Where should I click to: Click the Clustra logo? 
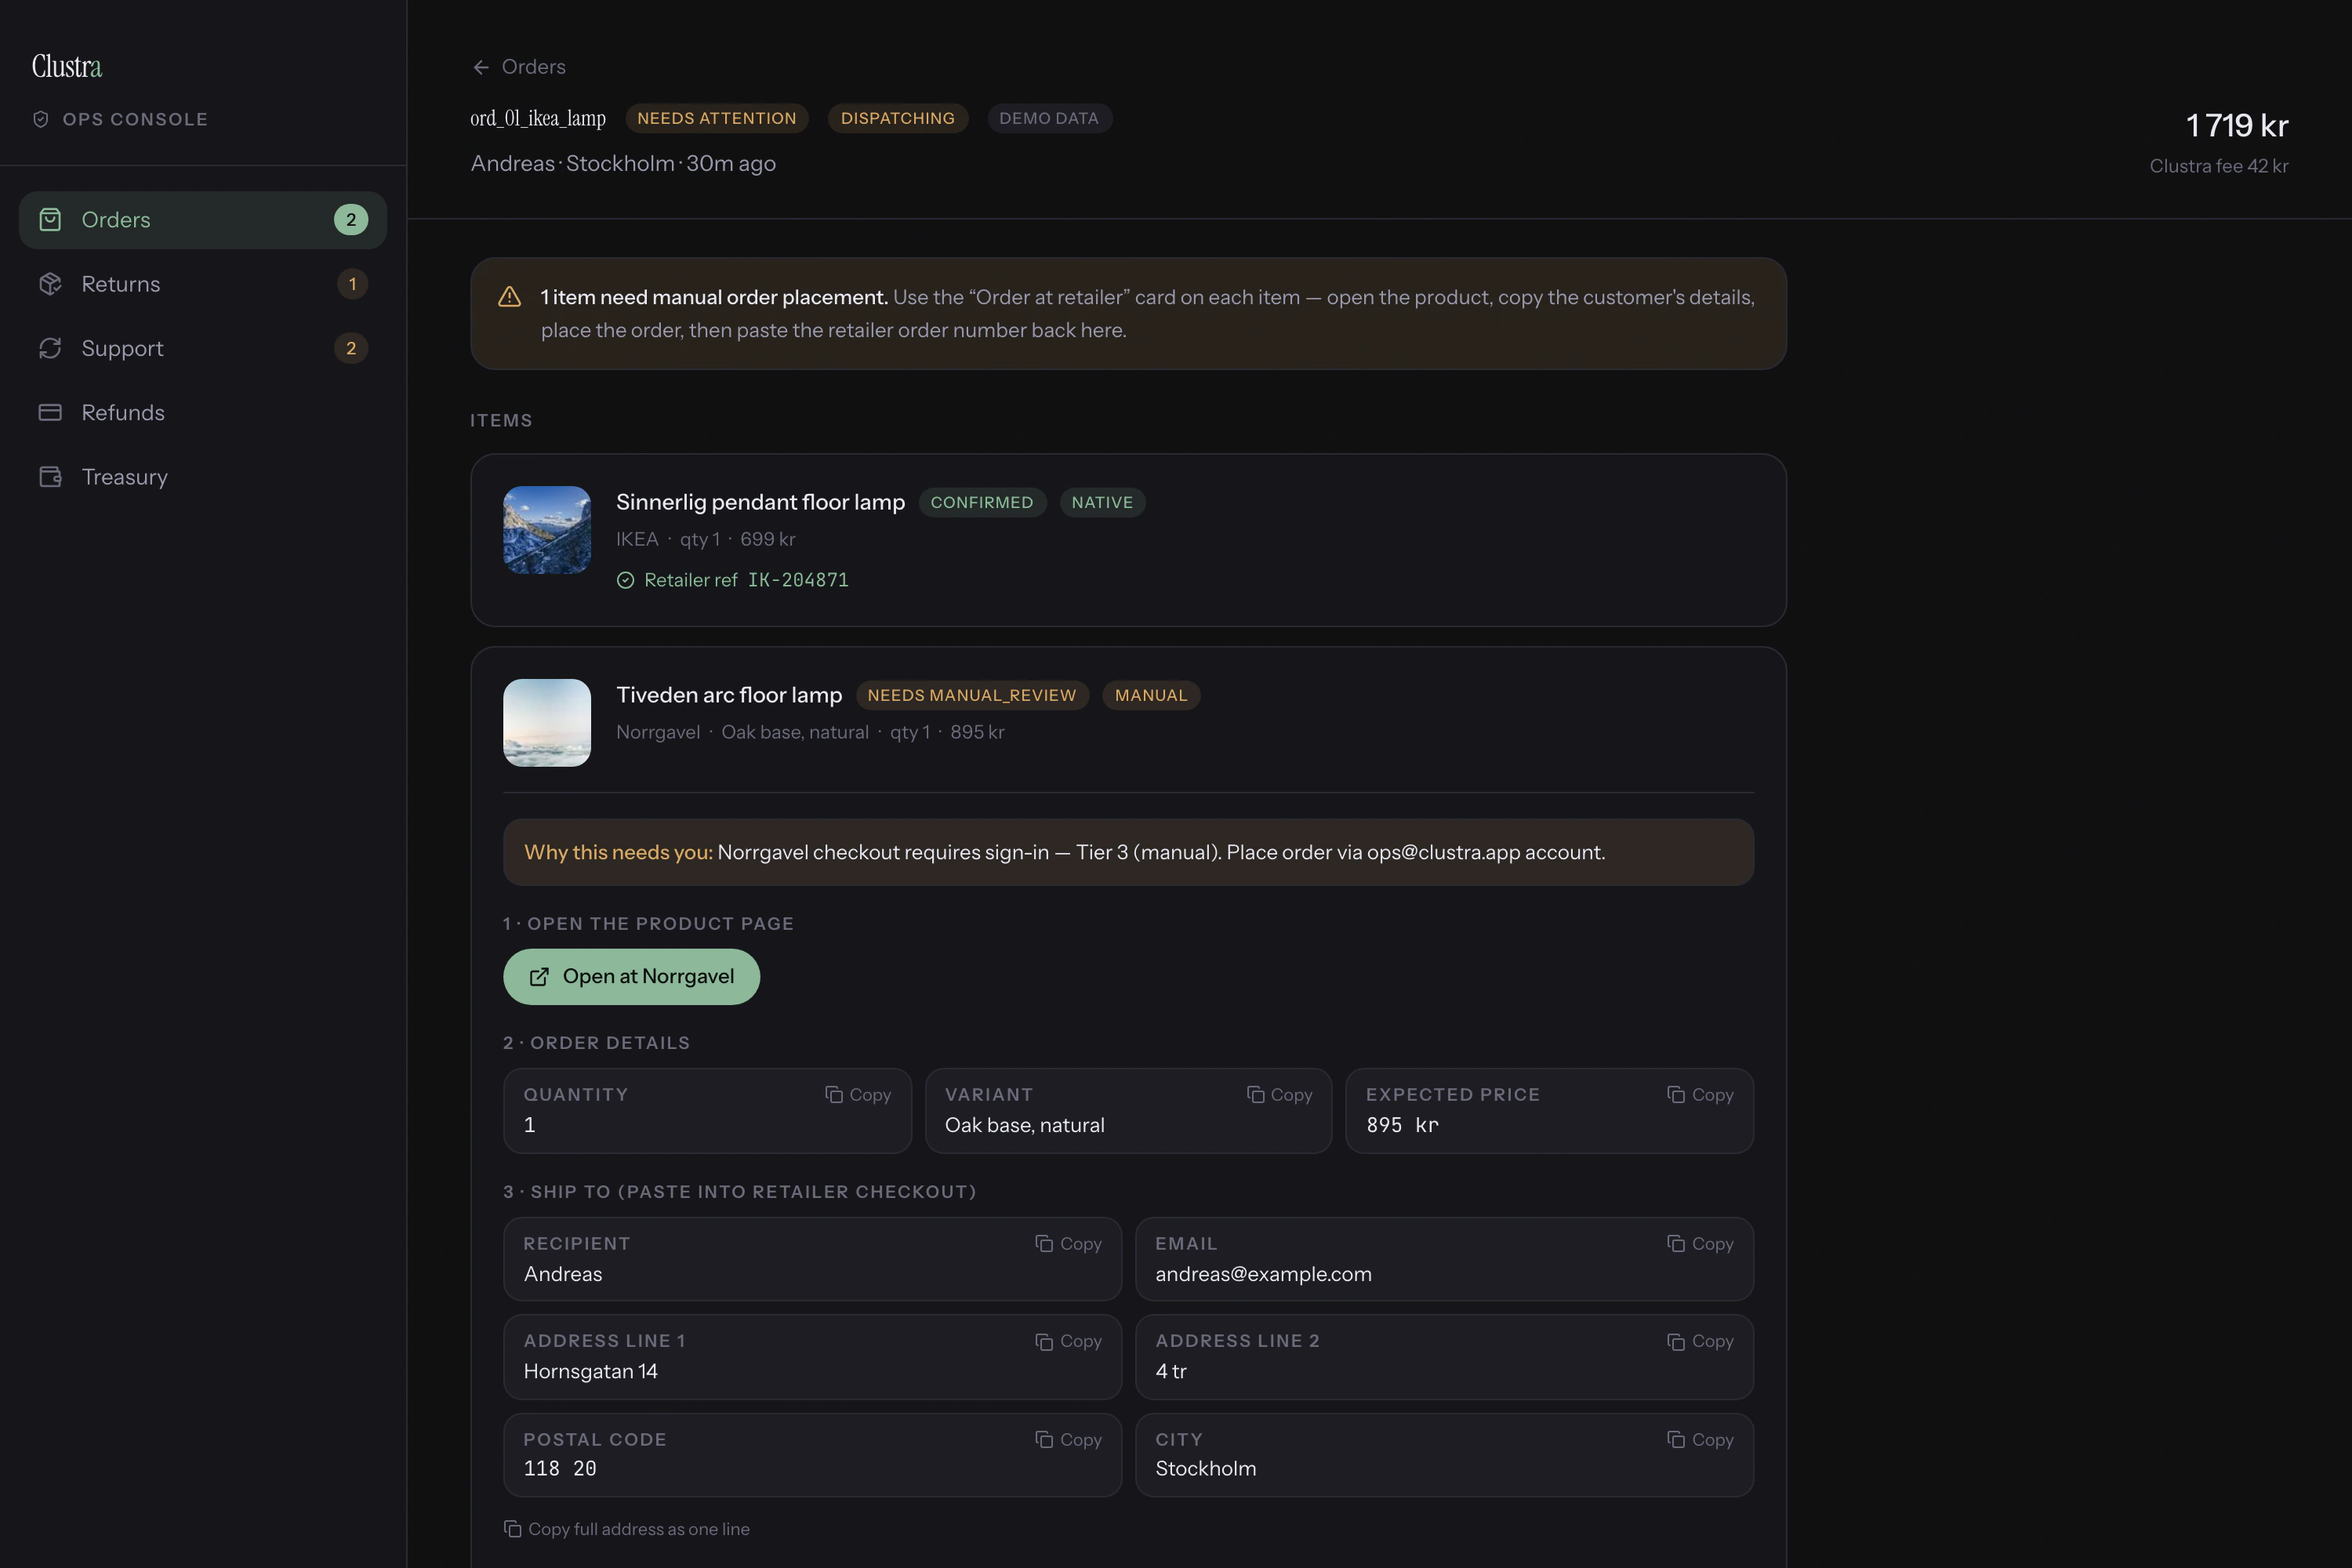pyautogui.click(x=67, y=67)
